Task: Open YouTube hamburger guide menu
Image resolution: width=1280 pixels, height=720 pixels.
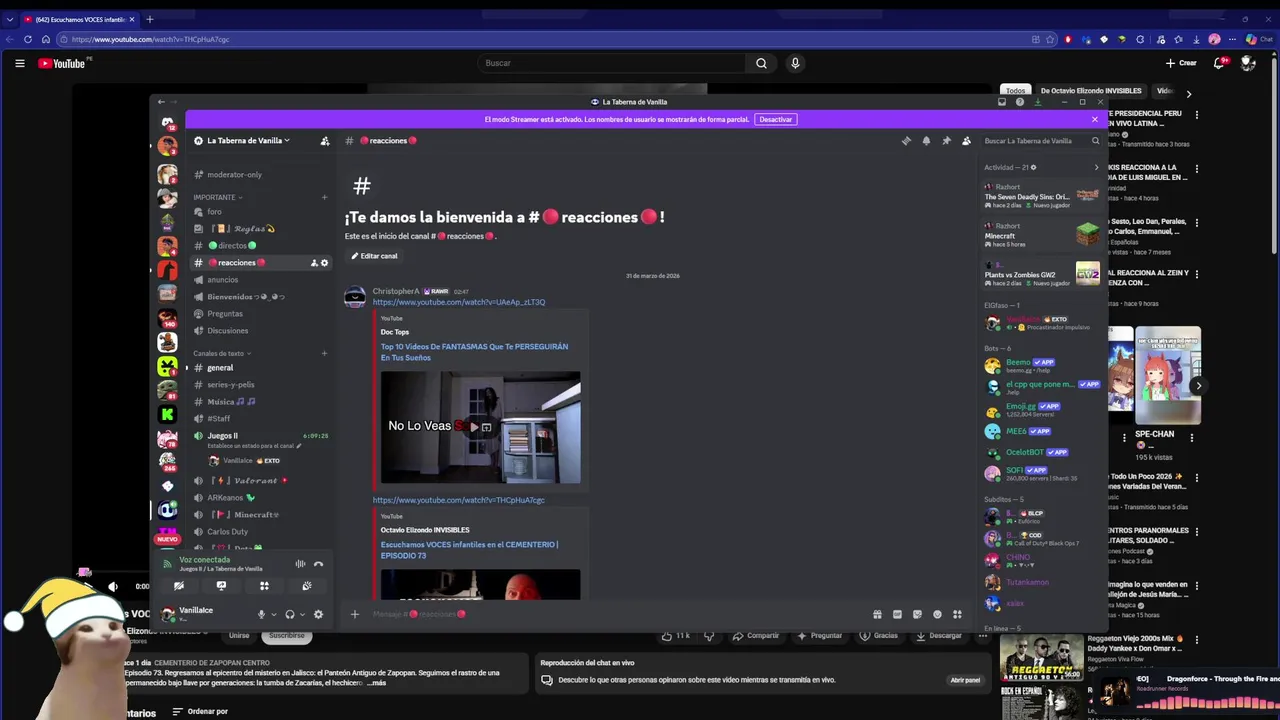Action: [19, 63]
